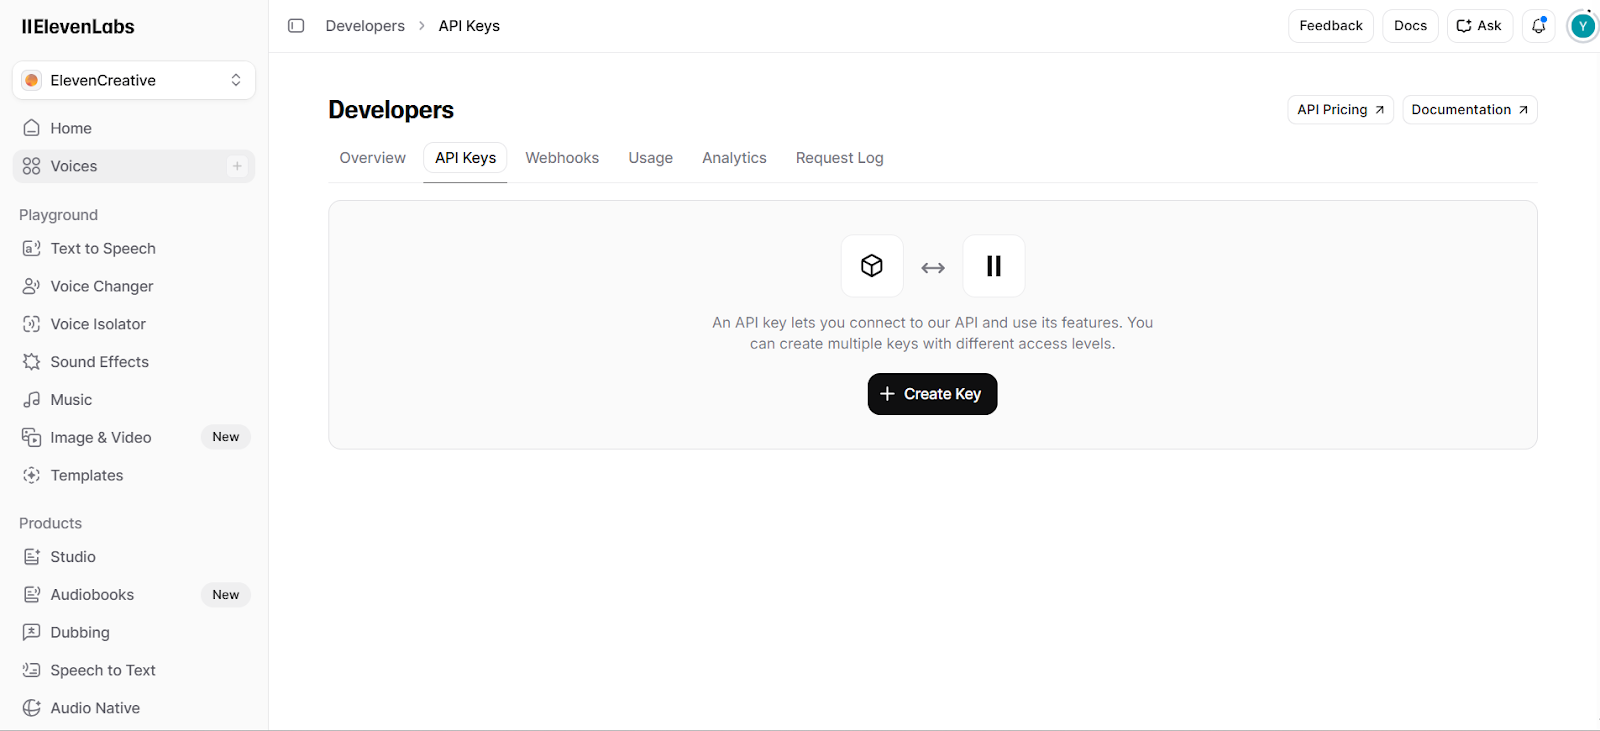
Task: Click Developers in the breadcrumb
Action: point(365,26)
